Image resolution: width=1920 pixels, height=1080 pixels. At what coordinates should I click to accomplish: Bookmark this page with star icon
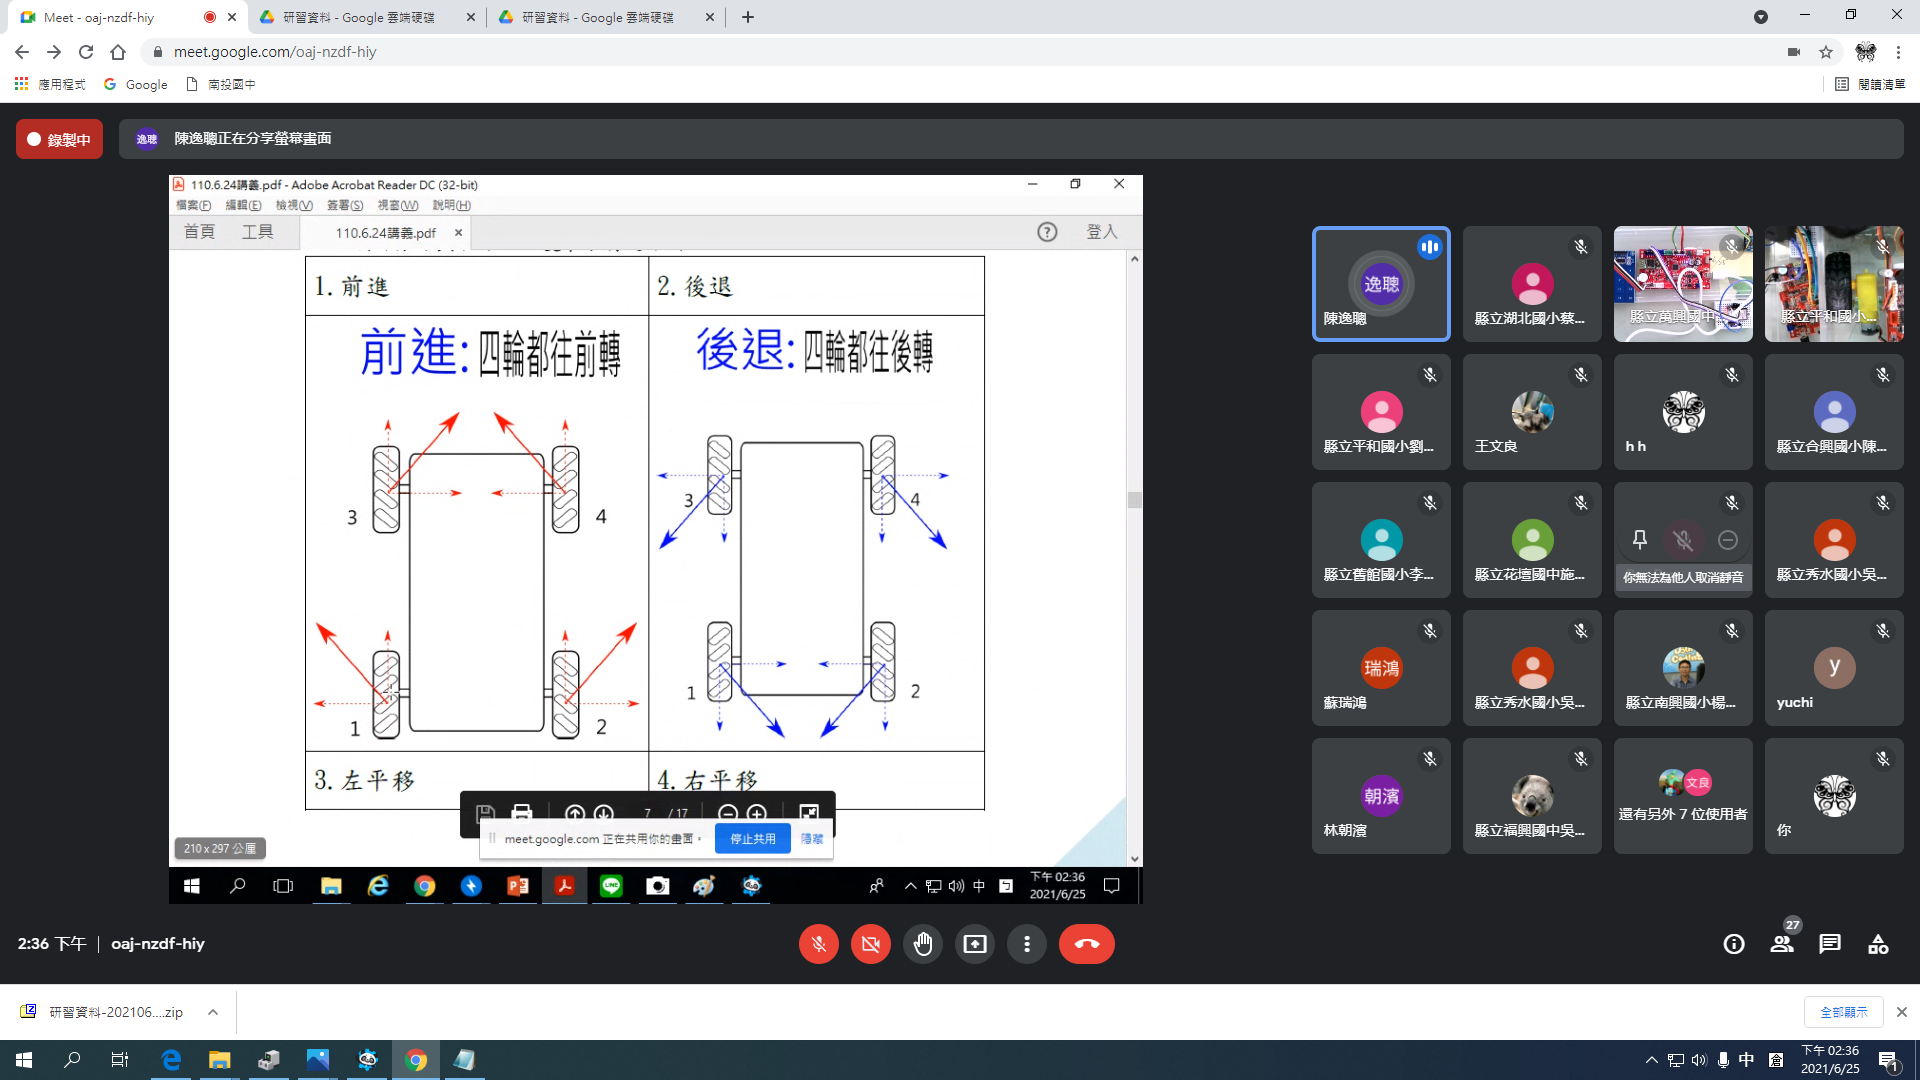click(x=1826, y=52)
